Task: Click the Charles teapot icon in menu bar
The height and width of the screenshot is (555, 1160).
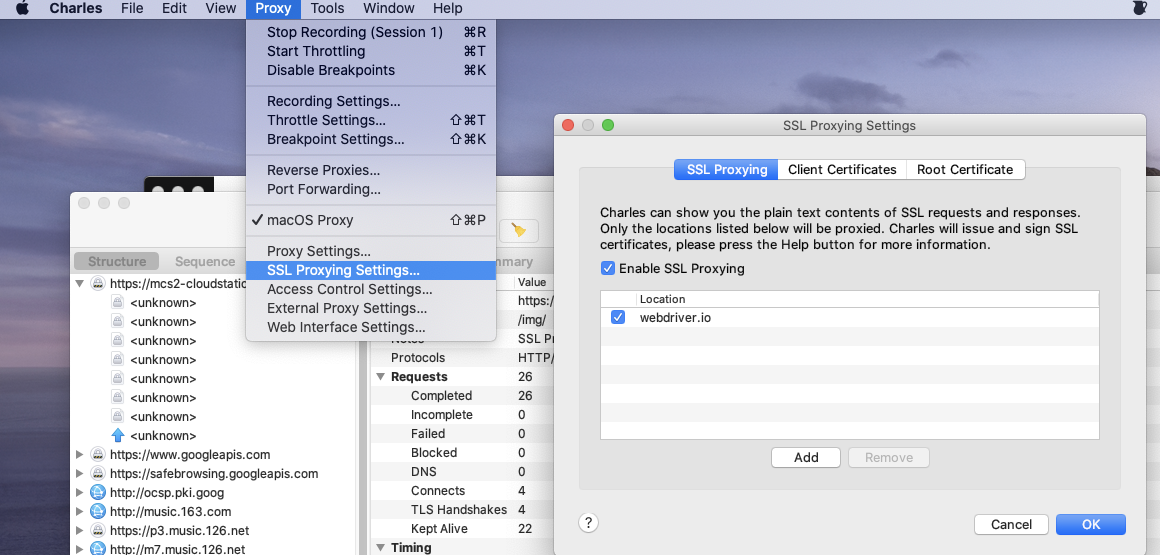Action: [1140, 9]
